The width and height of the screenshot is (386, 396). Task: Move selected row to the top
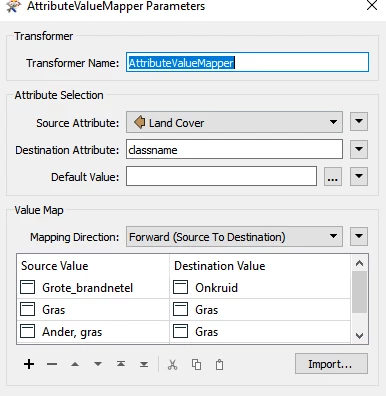point(121,364)
